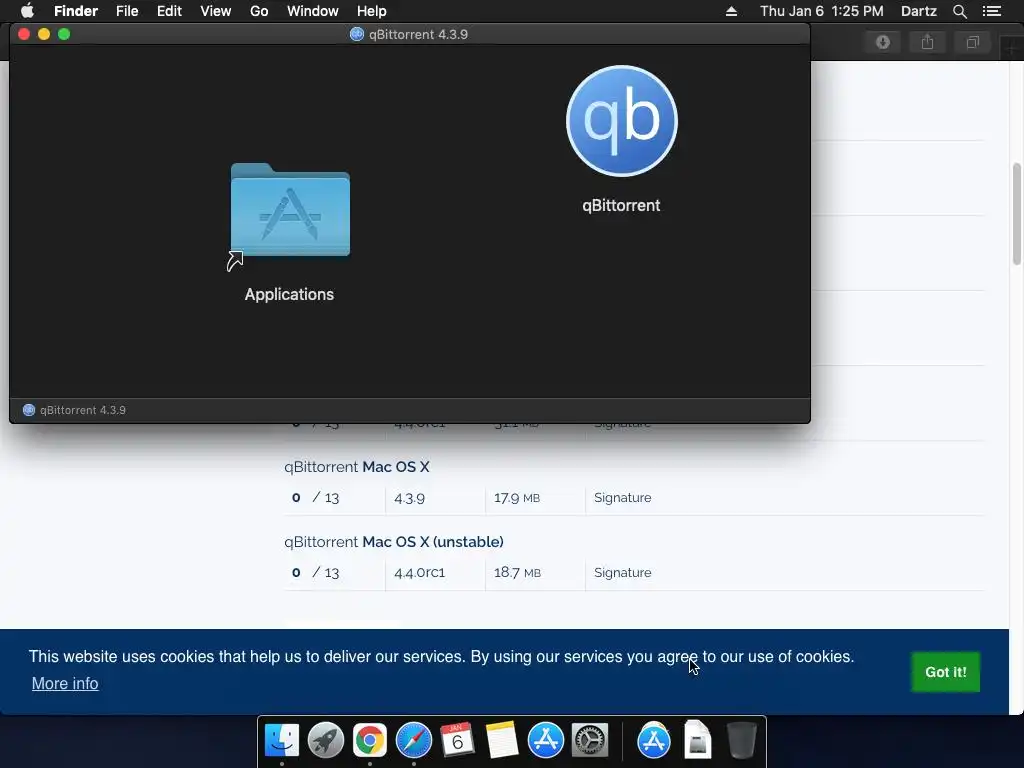Click the browser Share toolbar button
The width and height of the screenshot is (1024, 768).
(x=927, y=42)
